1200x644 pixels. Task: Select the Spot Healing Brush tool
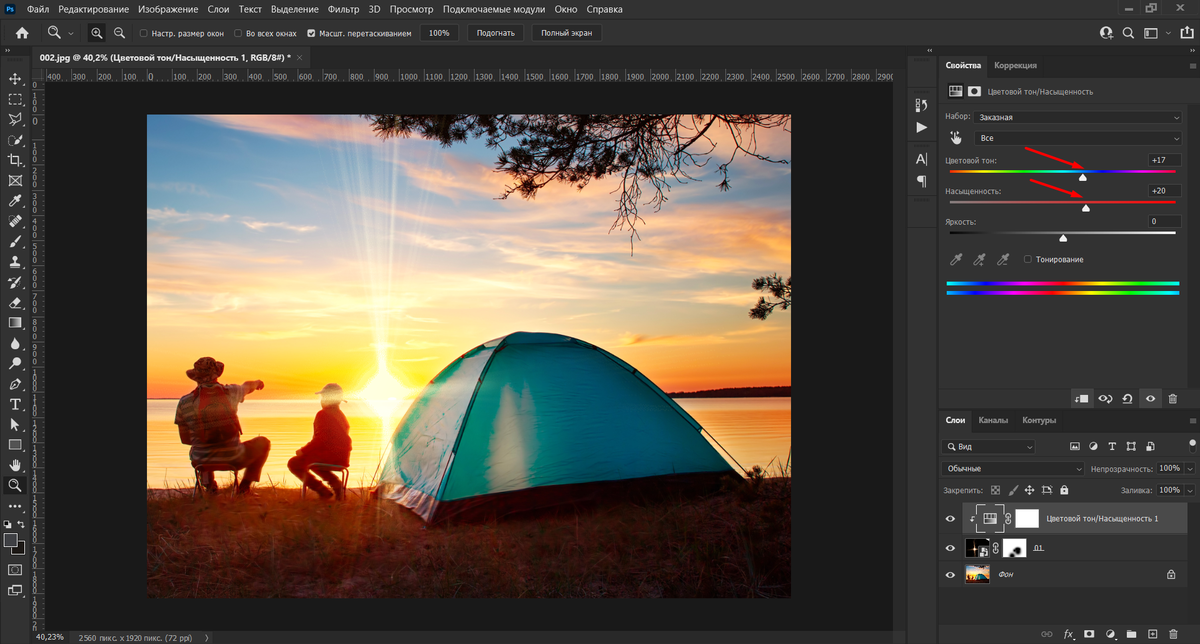[x=15, y=221]
